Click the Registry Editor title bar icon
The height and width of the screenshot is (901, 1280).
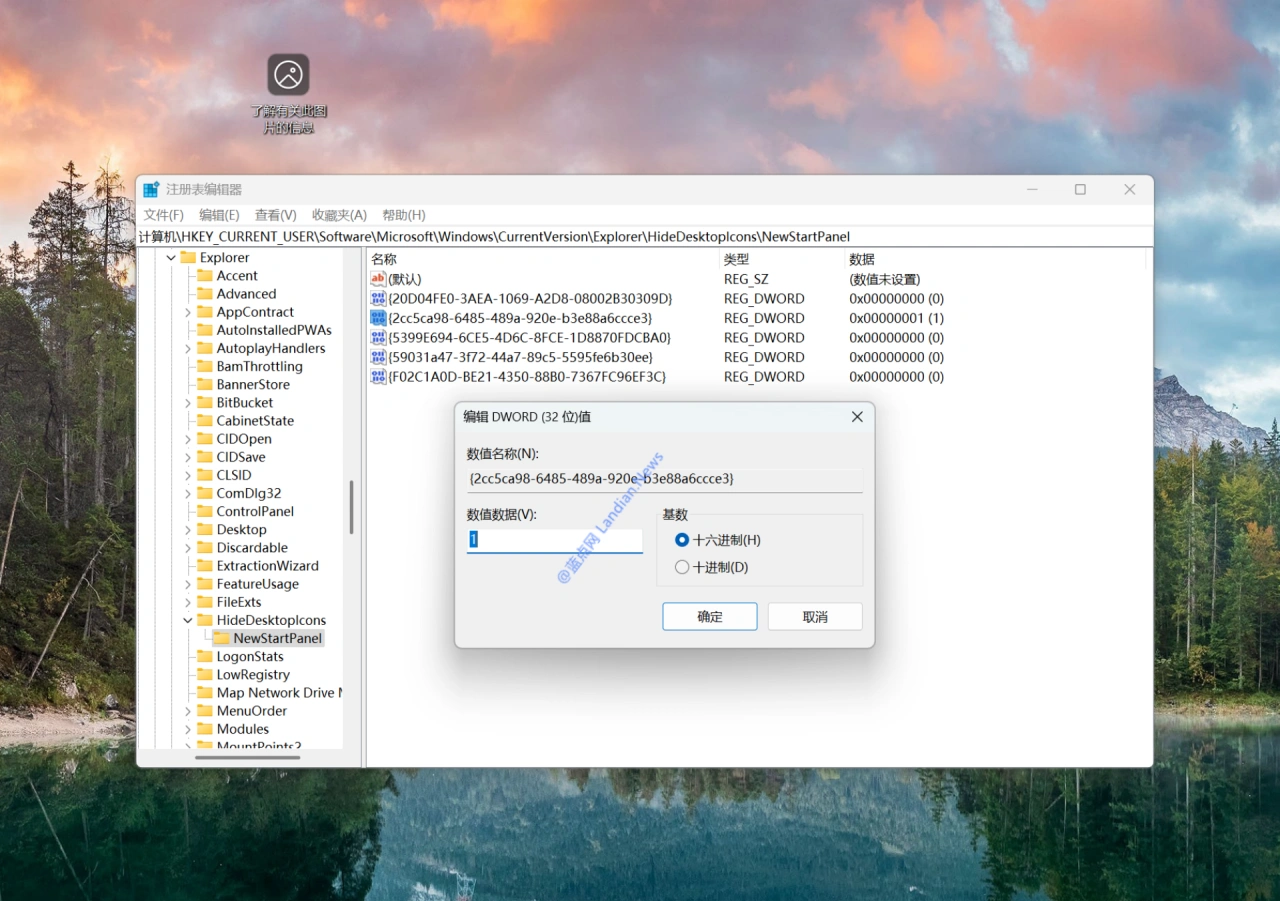151,190
